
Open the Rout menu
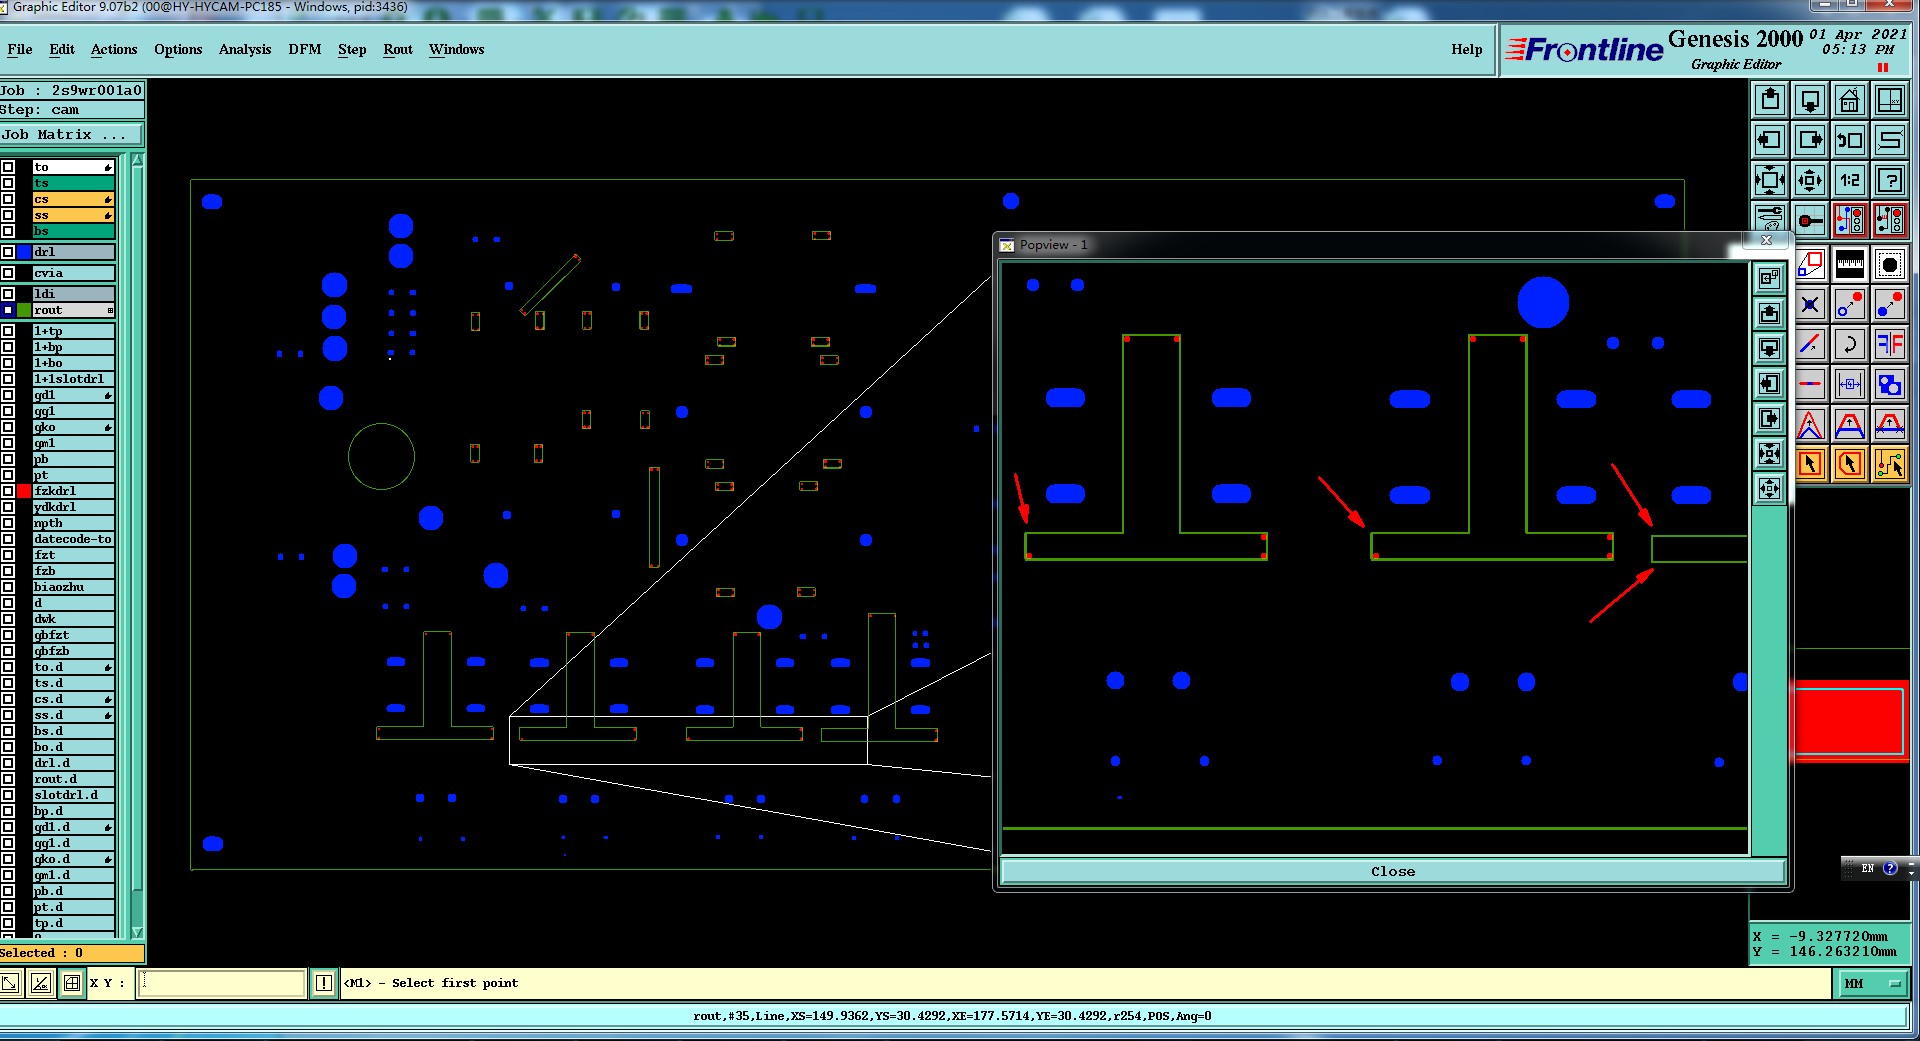[x=398, y=49]
